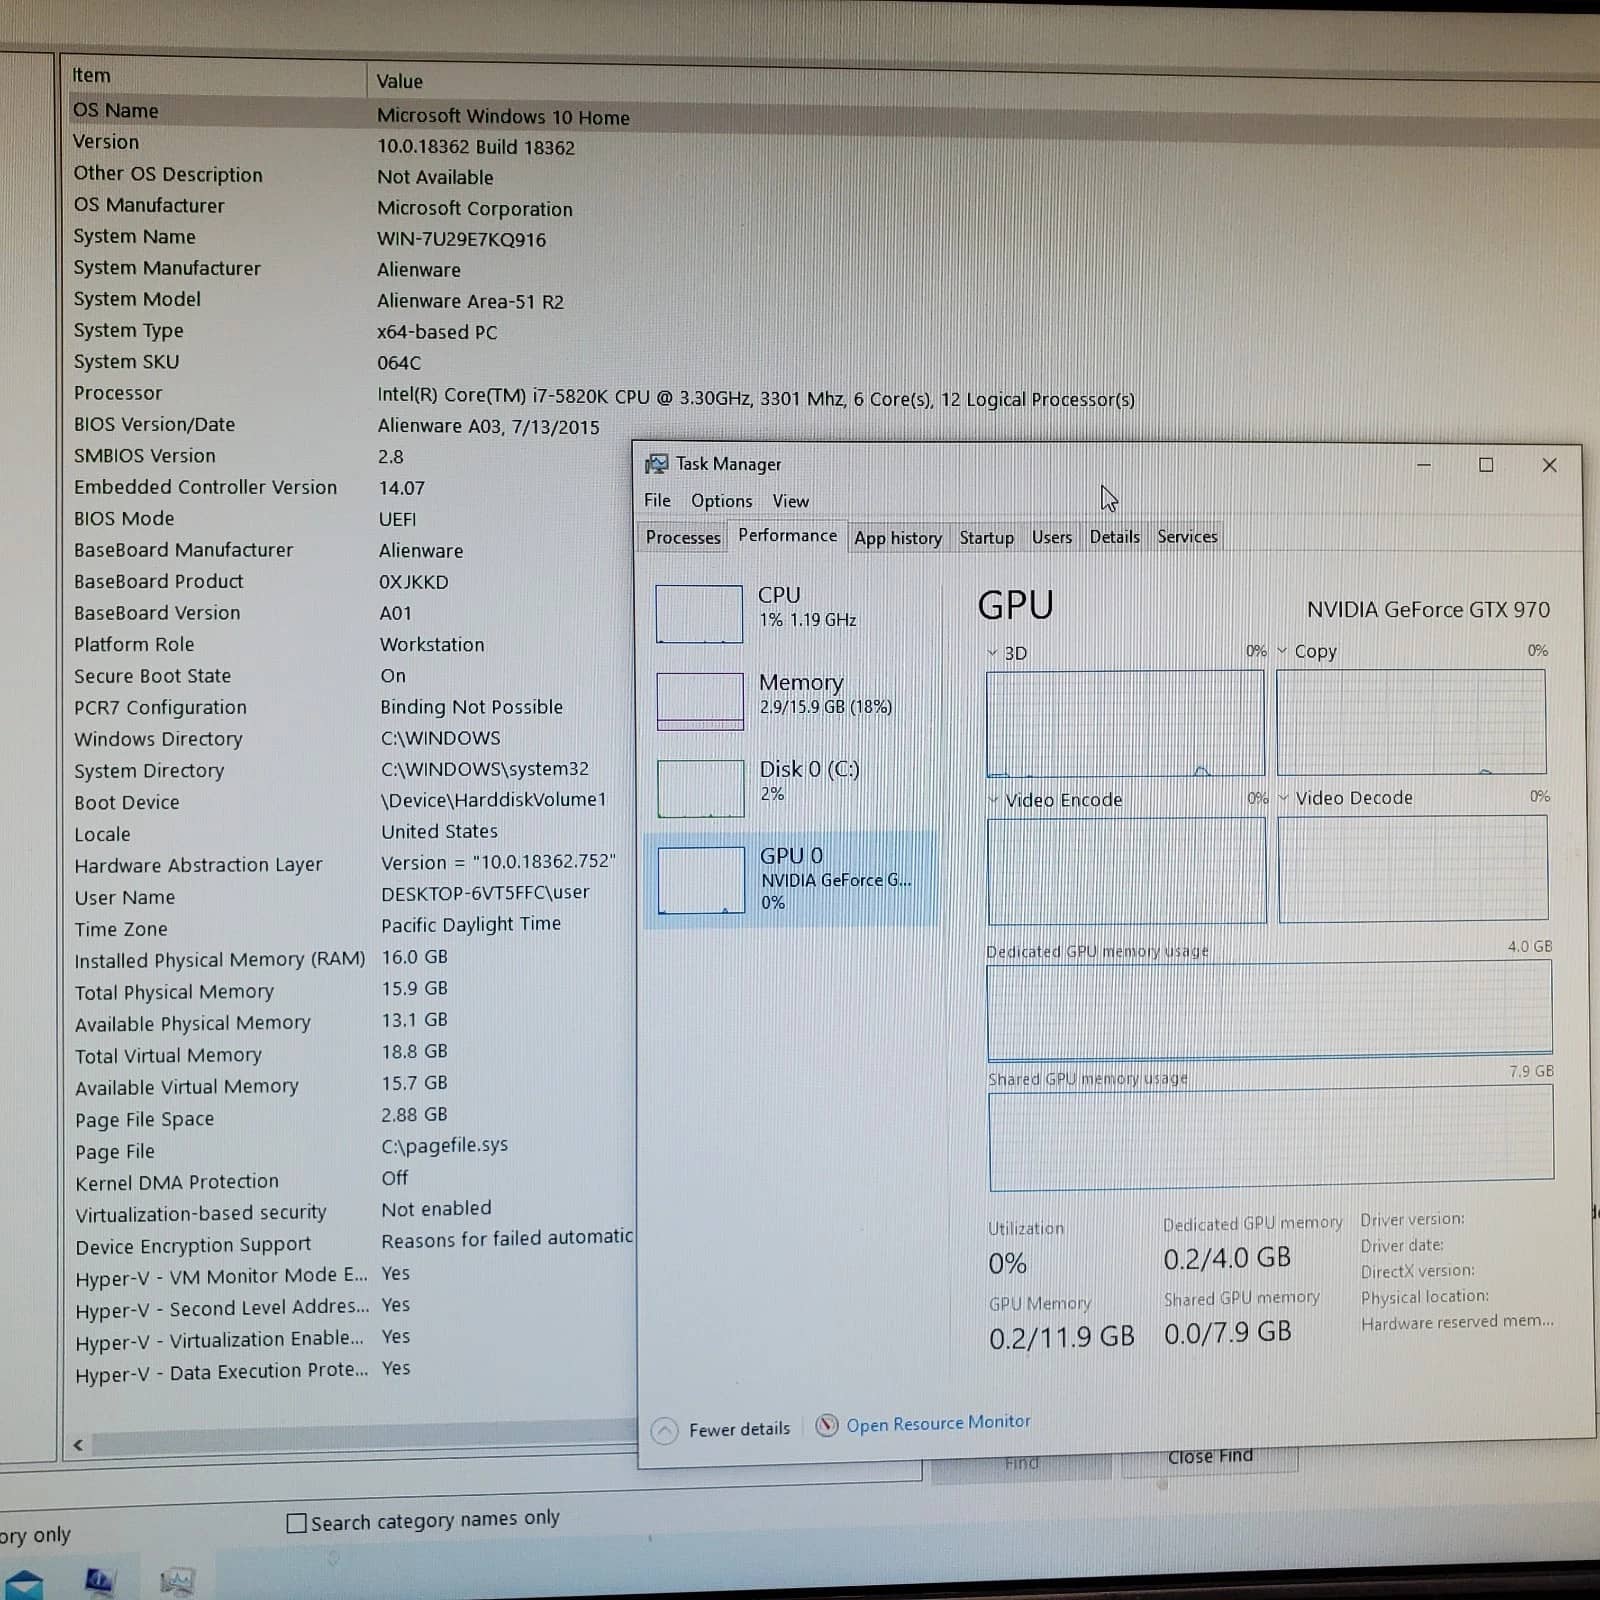Select the Memory performance graph thumbnail
Viewport: 1600px width, 1600px height.
point(700,700)
